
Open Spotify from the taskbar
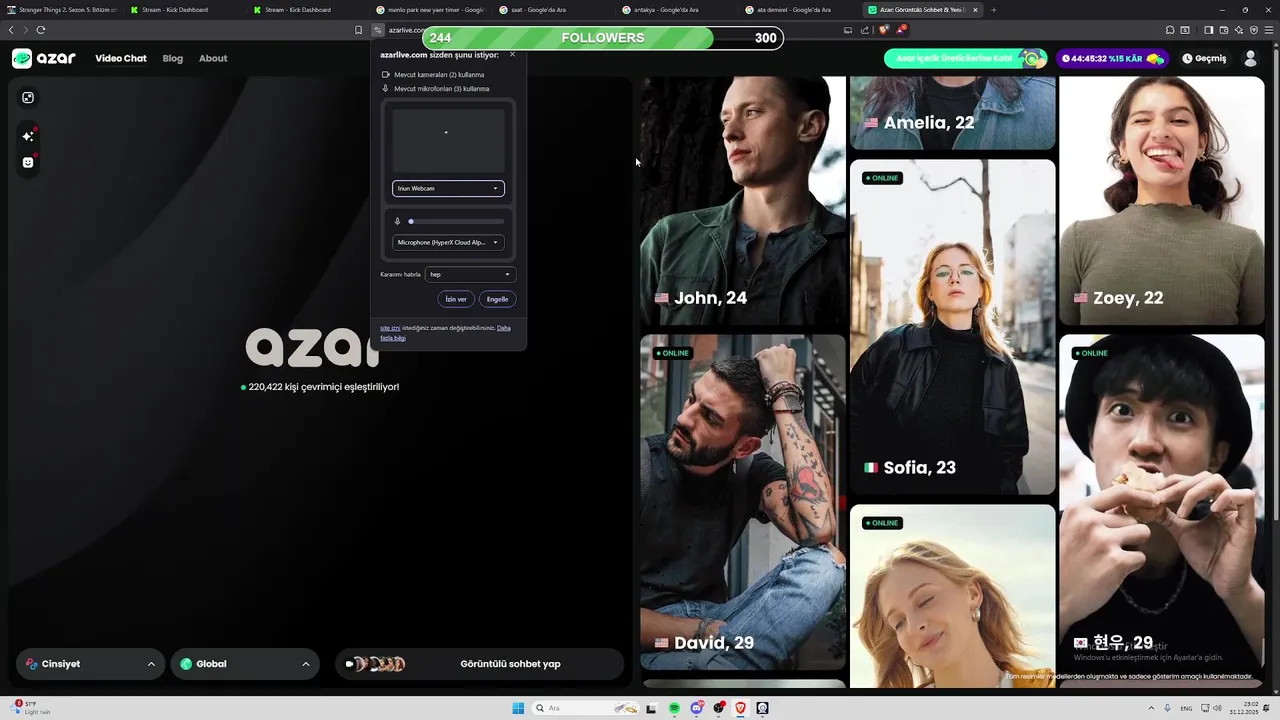(x=675, y=708)
